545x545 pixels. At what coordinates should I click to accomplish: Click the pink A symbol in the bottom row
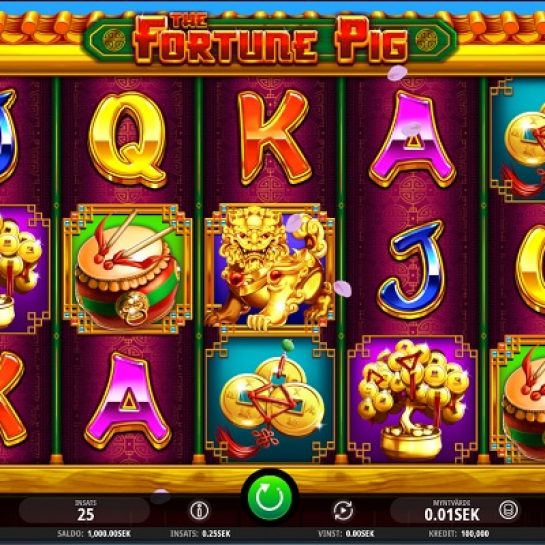(128, 401)
